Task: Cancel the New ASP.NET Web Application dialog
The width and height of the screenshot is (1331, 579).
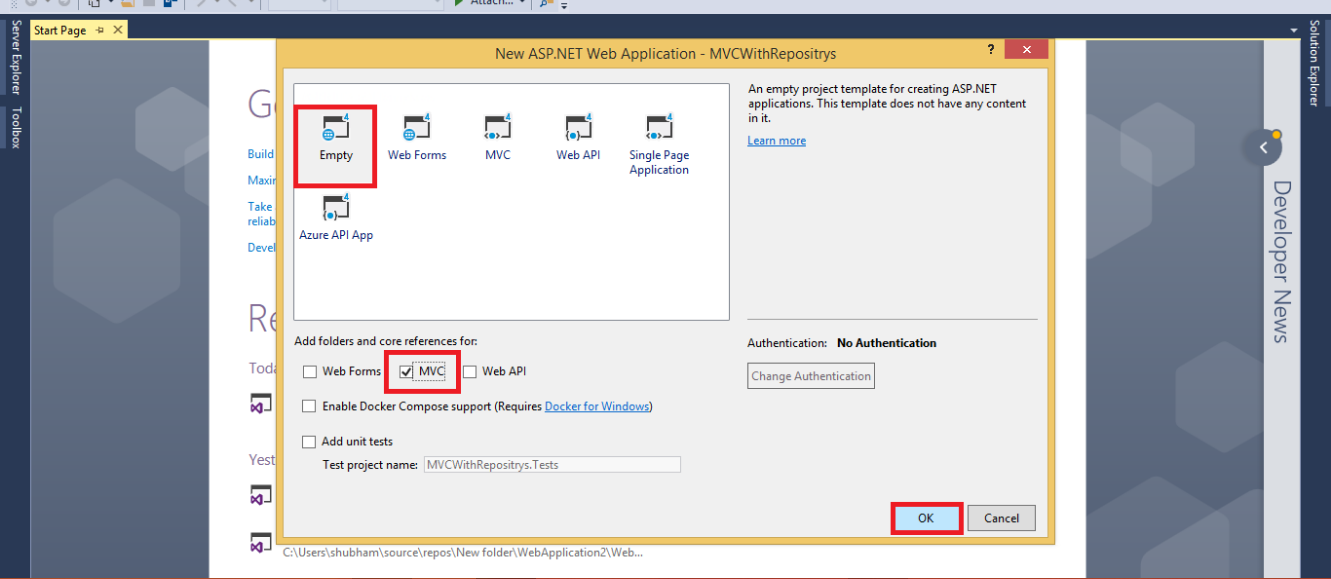Action: pos(1001,518)
